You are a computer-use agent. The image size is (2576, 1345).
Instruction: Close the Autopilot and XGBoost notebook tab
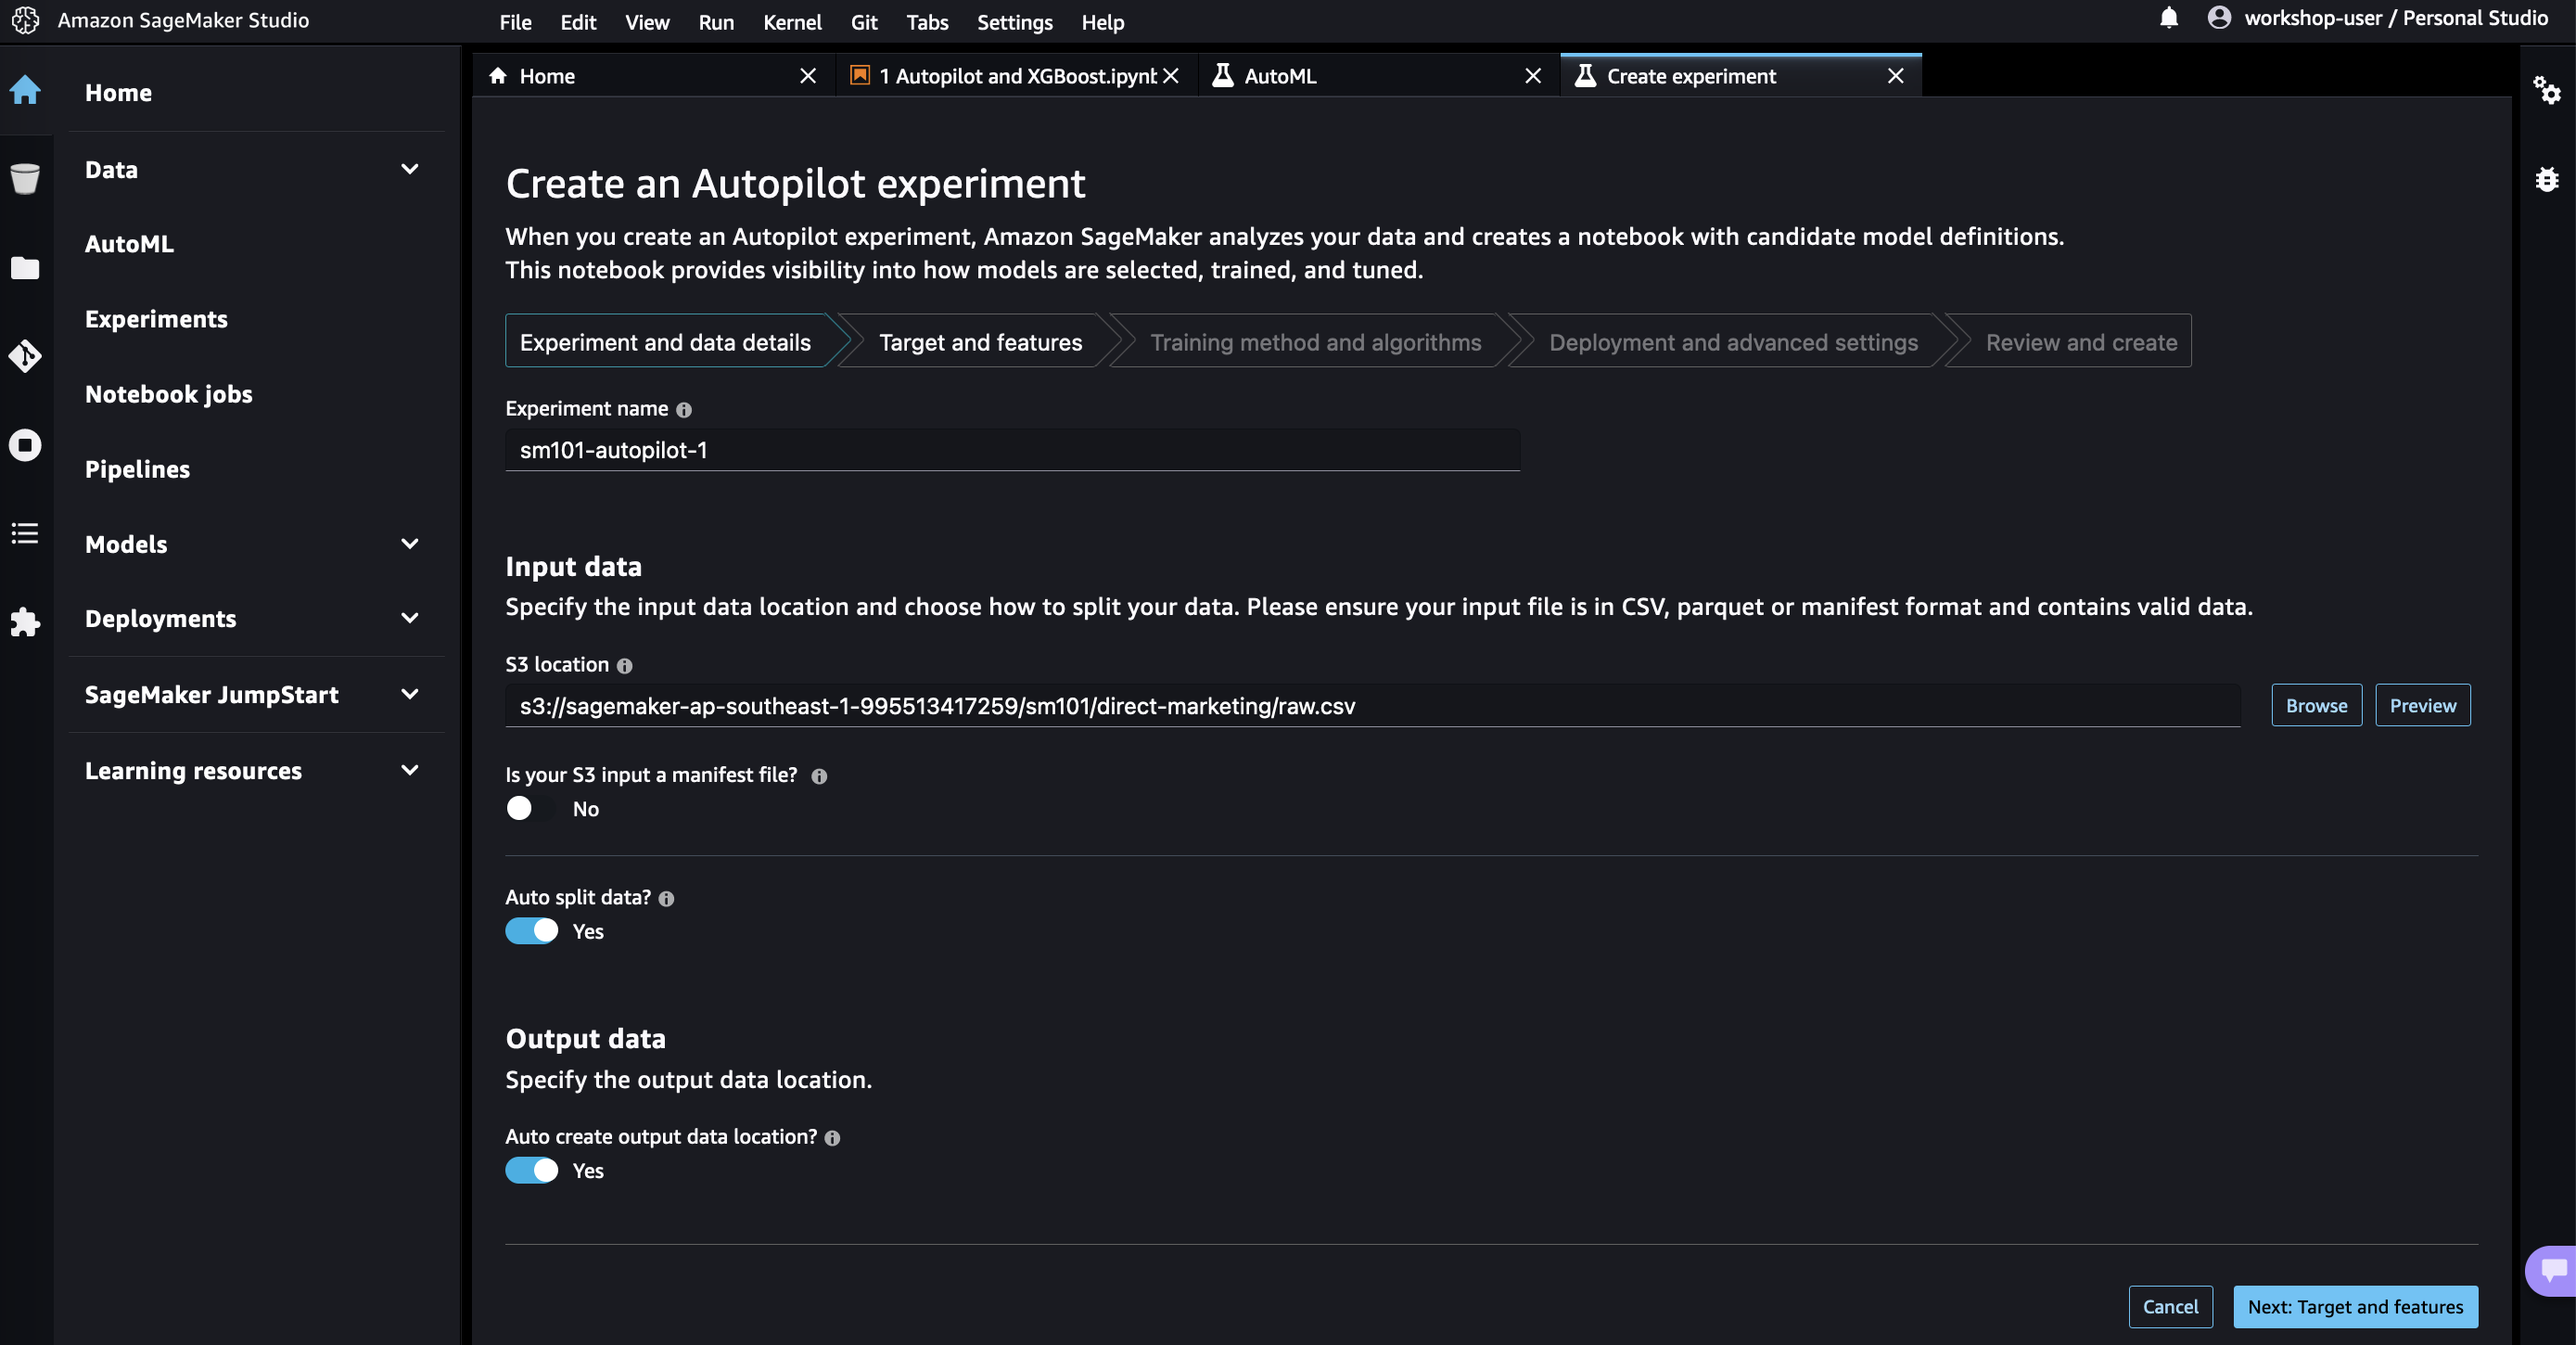[x=1171, y=76]
